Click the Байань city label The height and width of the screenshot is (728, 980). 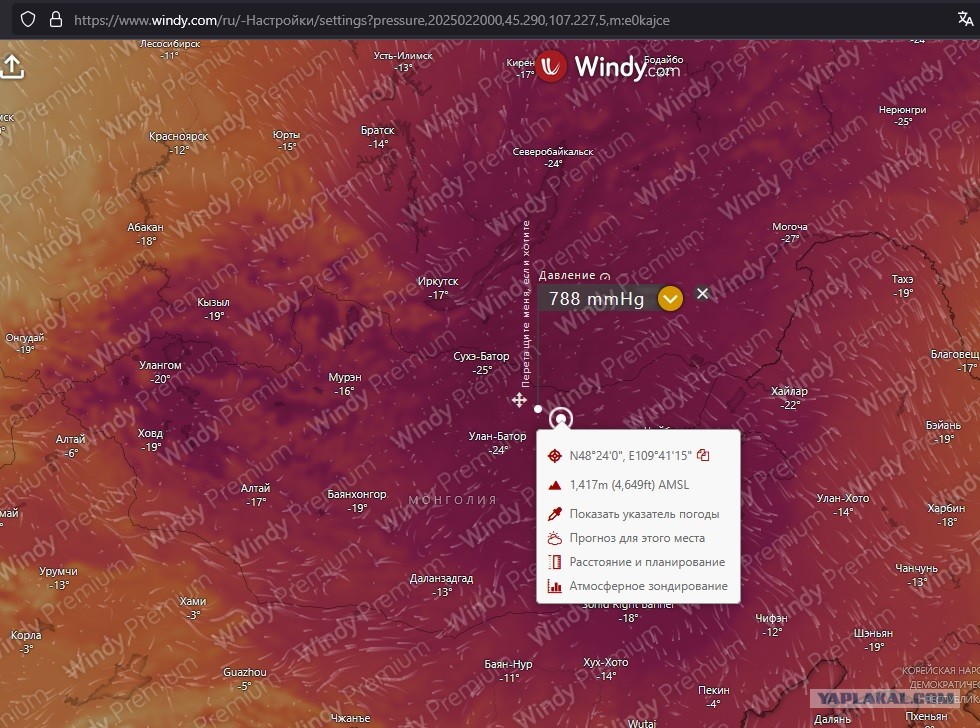[943, 425]
